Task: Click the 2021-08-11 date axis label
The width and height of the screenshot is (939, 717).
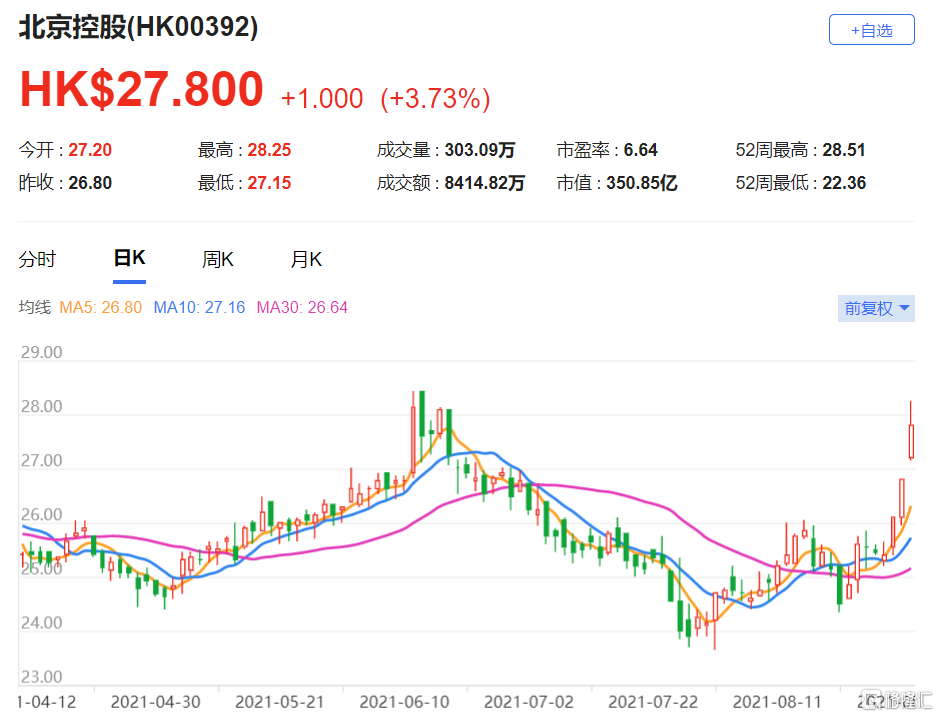Action: click(777, 702)
